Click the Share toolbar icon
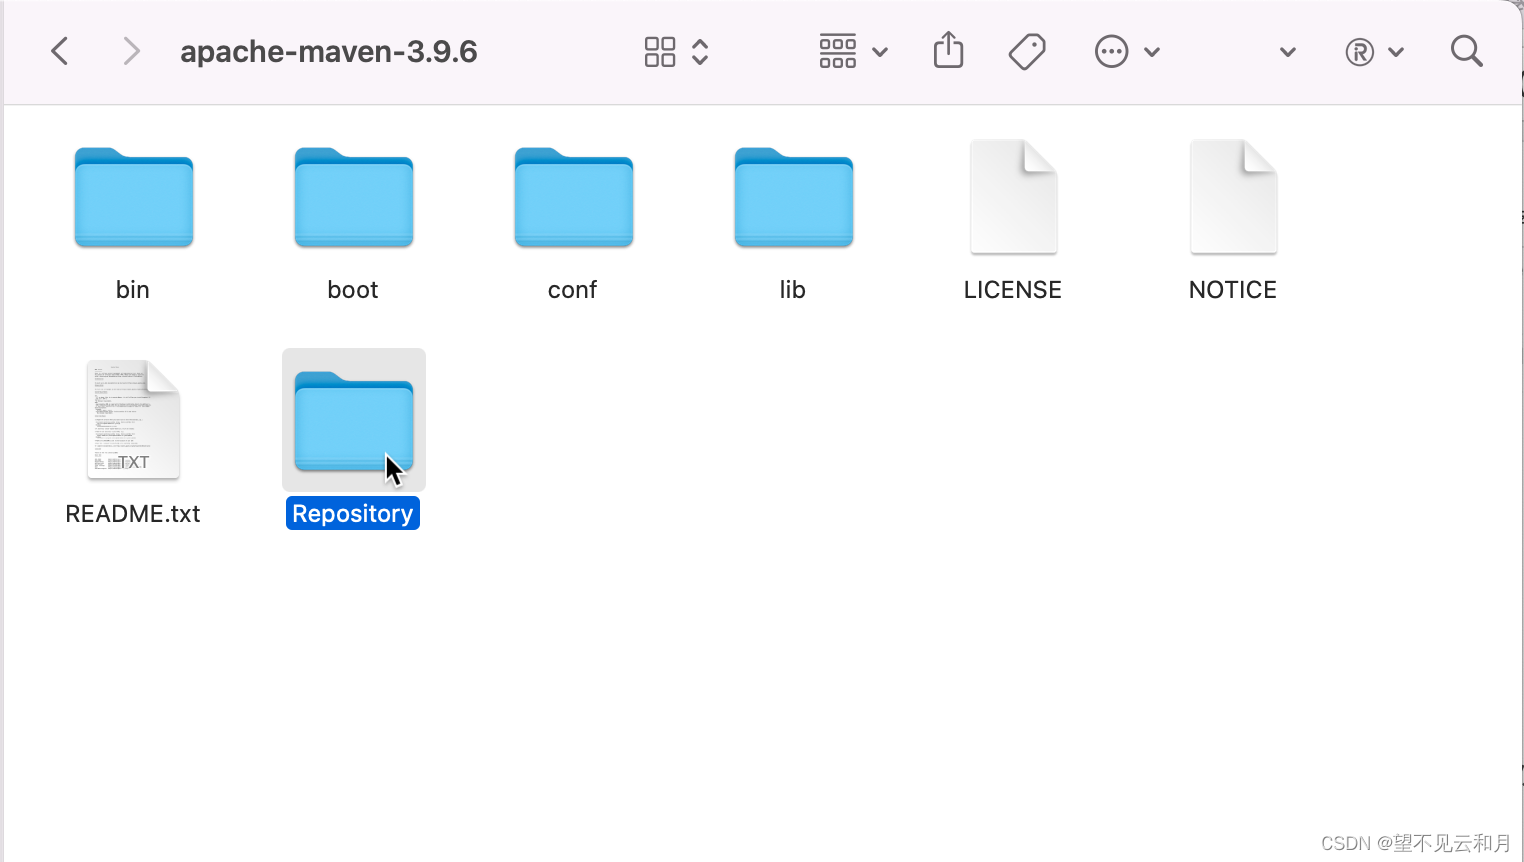The image size is (1524, 862). click(948, 50)
